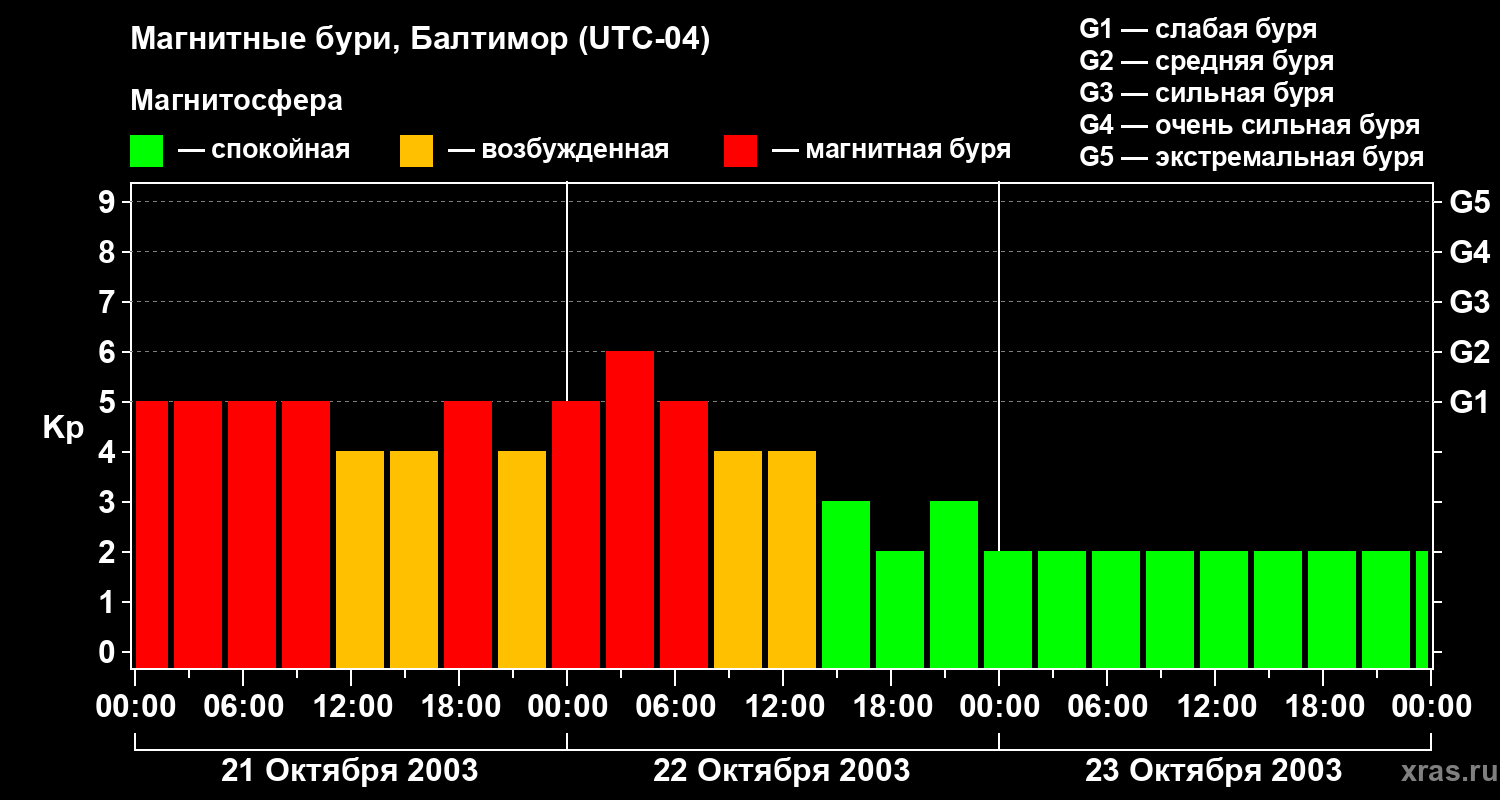Click the '23 Октября 2003' date label
The image size is (1500, 800).
[x=1214, y=771]
